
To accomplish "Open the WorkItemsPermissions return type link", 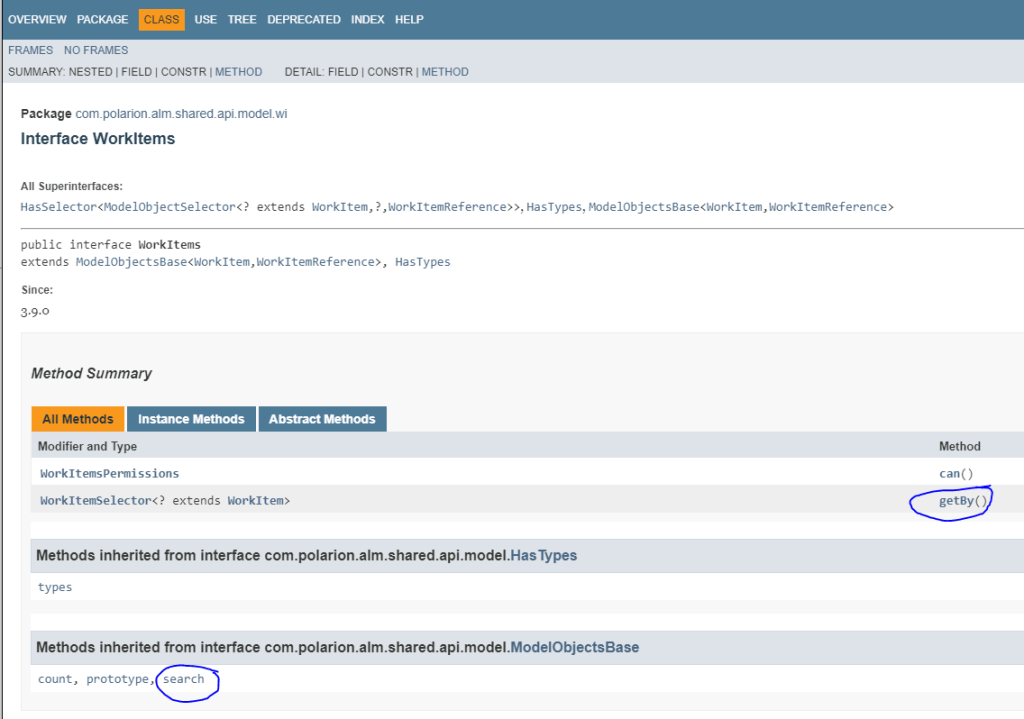I will pos(109,473).
